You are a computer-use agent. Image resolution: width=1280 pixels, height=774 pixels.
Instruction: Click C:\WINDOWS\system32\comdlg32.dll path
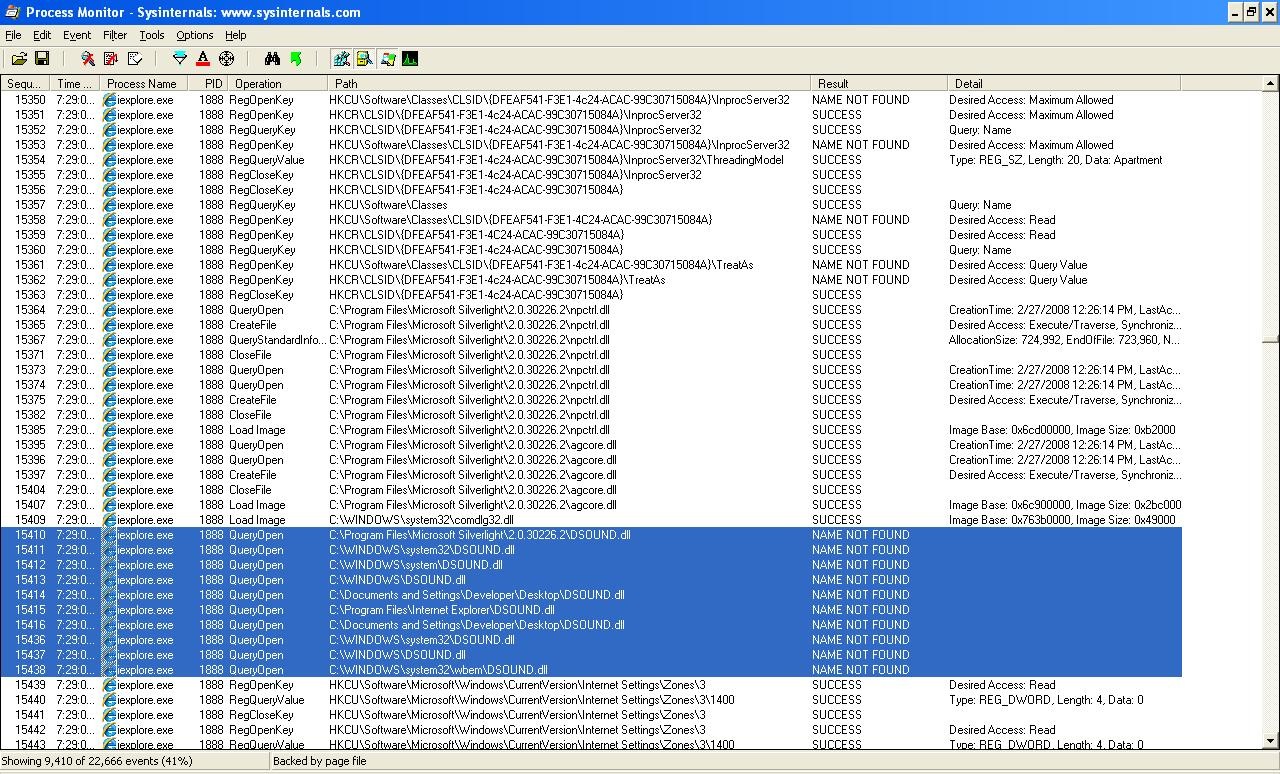[422, 520]
